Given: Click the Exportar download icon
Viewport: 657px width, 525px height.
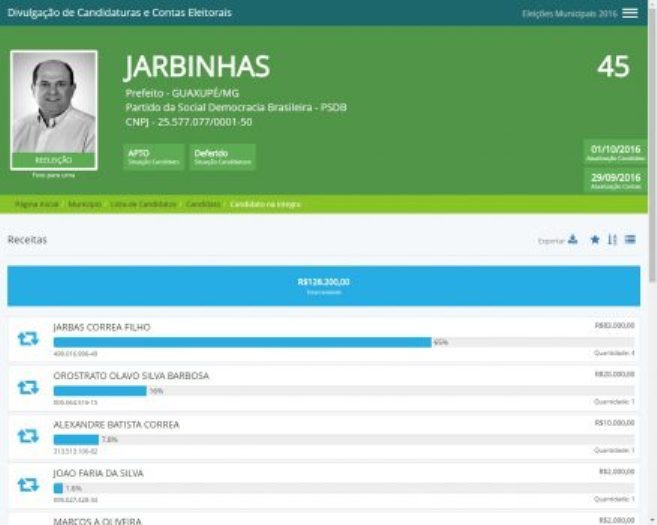Looking at the screenshot, I should coord(573,240).
